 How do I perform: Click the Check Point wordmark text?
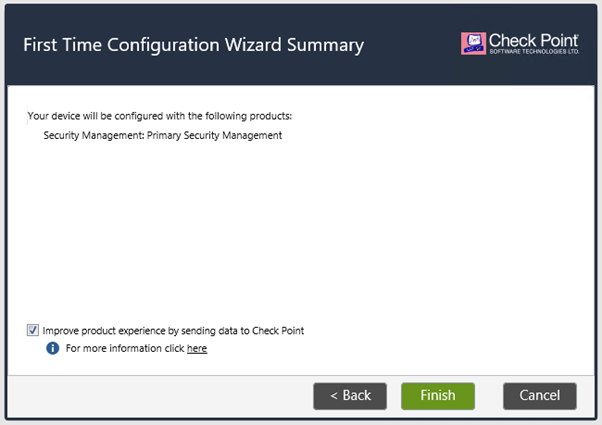click(531, 39)
